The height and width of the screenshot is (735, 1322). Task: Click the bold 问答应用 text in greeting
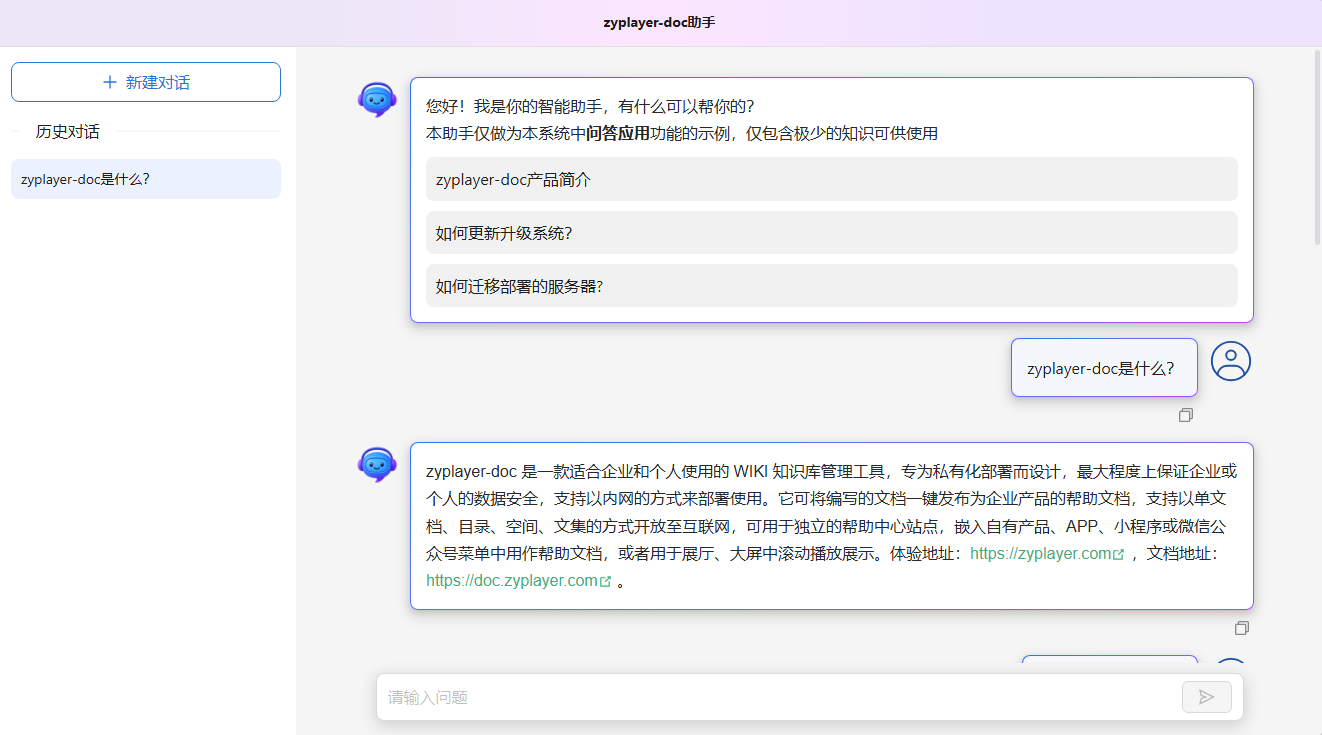pyautogui.click(x=618, y=133)
